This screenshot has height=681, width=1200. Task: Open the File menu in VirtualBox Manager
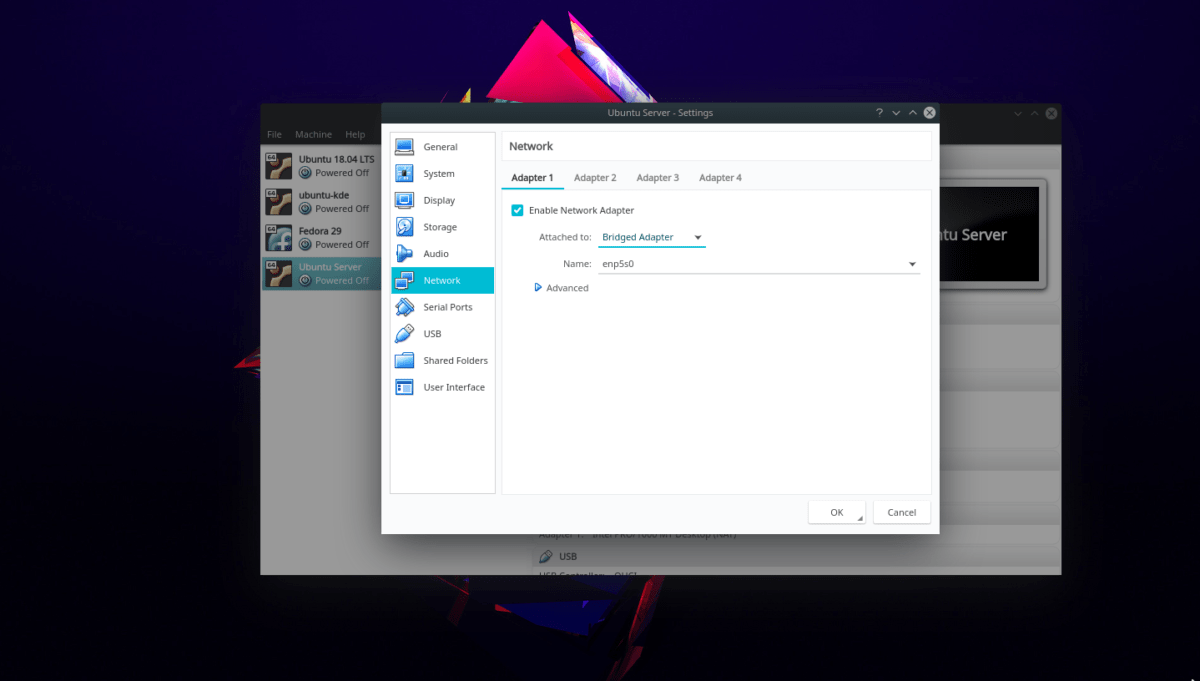pyautogui.click(x=274, y=134)
